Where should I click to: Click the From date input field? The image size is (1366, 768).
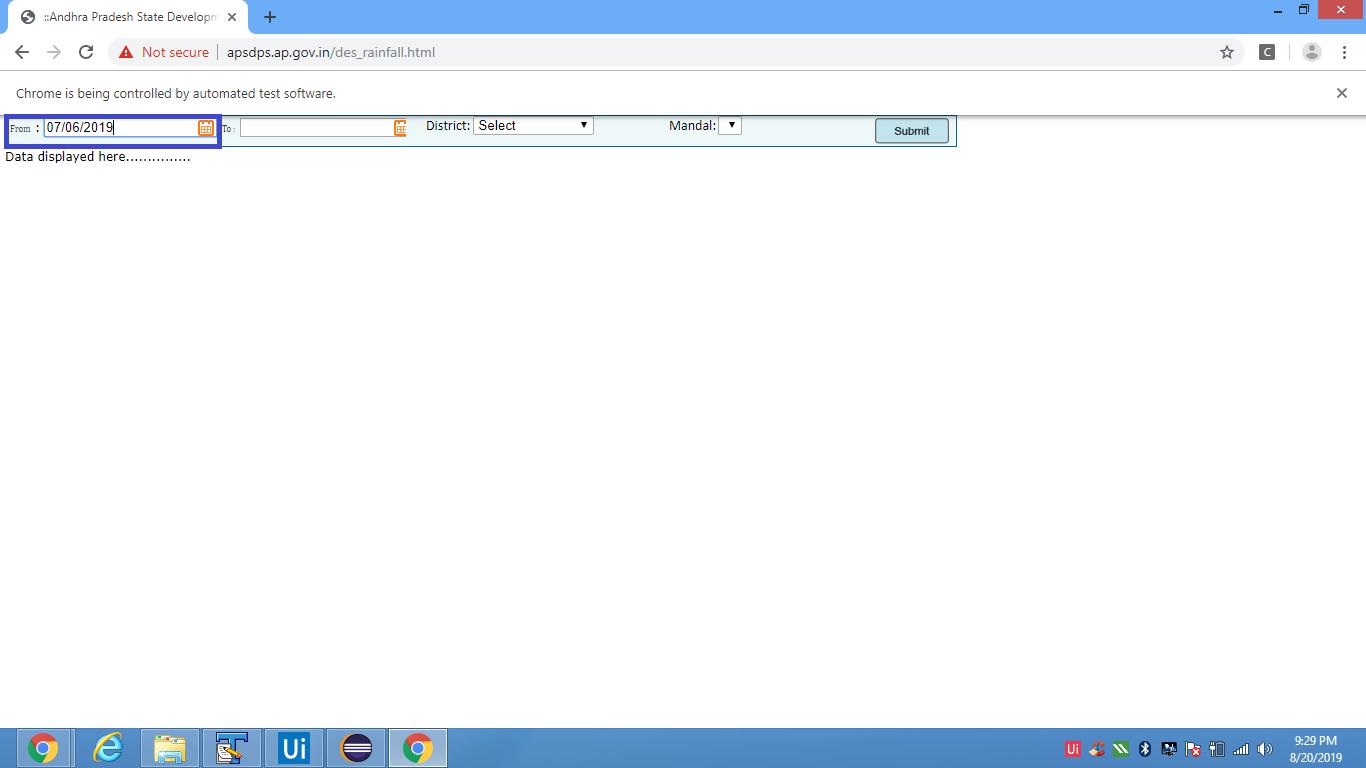coord(120,128)
